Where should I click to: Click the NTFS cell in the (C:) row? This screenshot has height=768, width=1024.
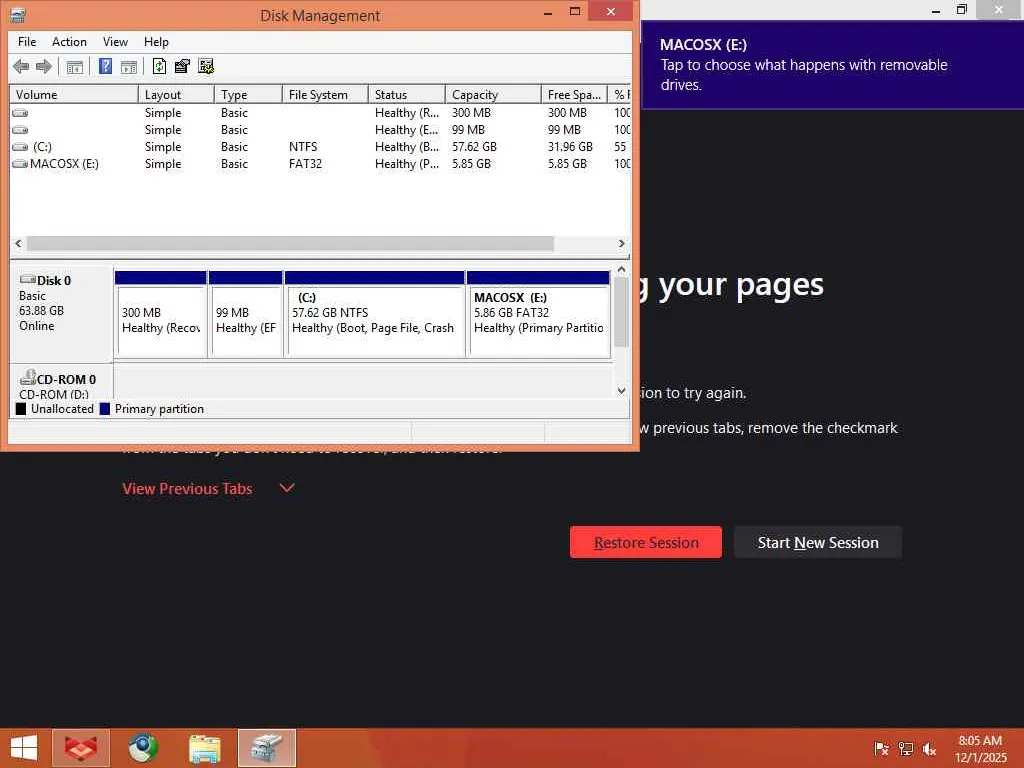tap(303, 146)
